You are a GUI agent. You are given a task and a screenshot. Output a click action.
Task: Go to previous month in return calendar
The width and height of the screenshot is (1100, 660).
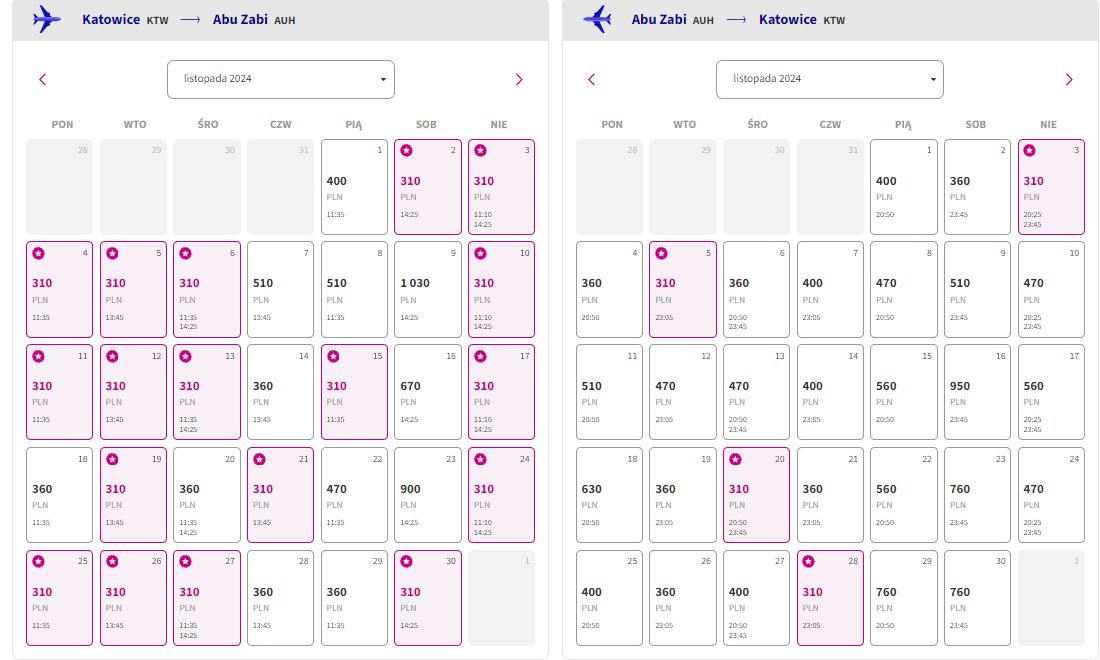pyautogui.click(x=592, y=79)
